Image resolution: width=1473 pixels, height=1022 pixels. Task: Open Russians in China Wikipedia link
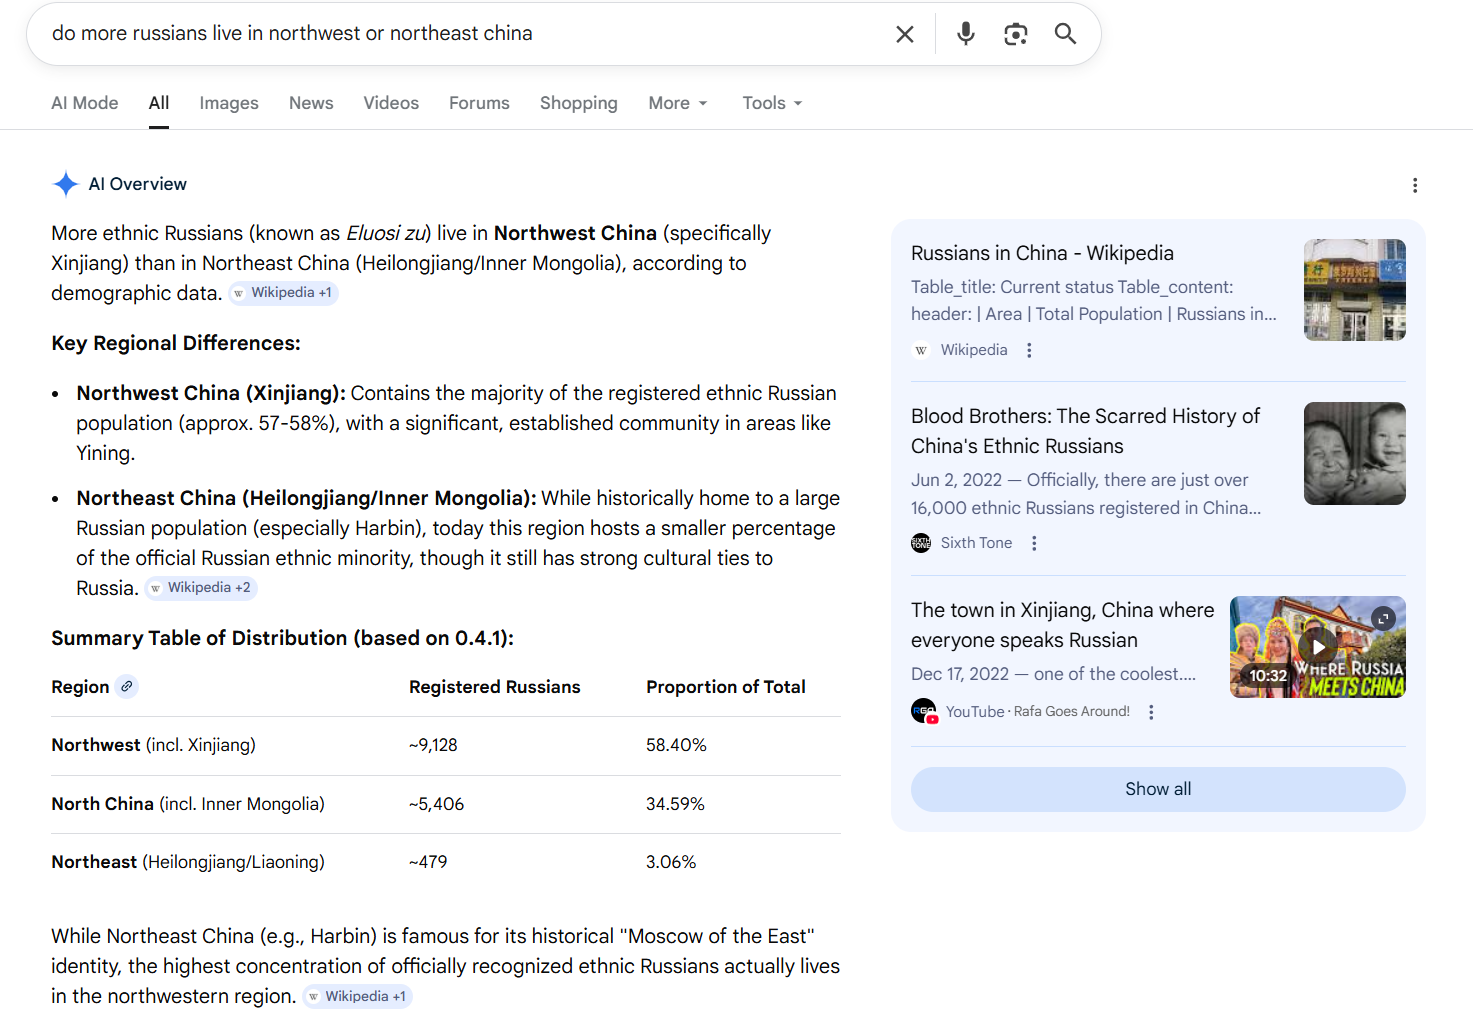(x=1041, y=253)
